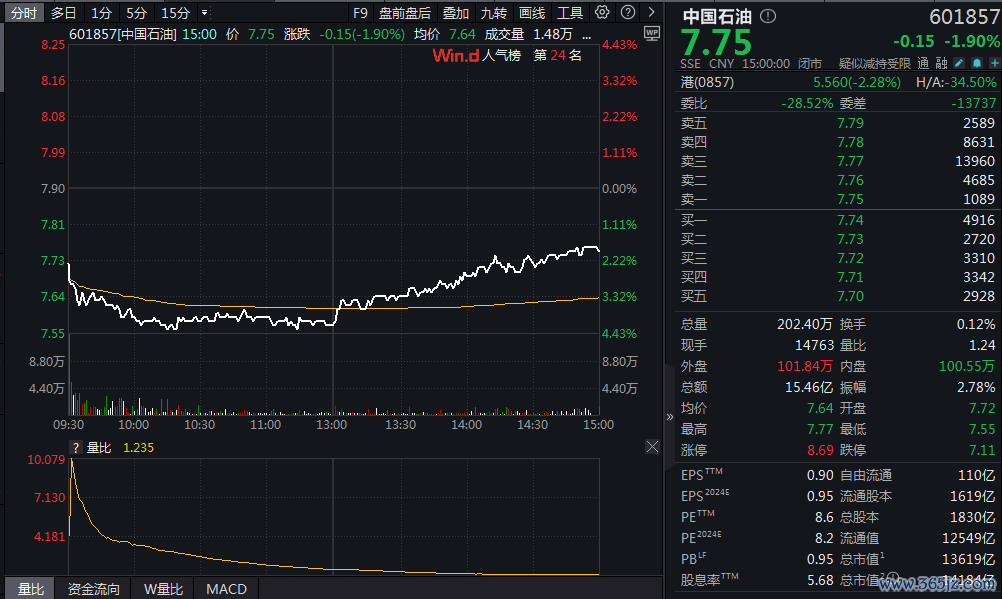Image resolution: width=1002 pixels, height=599 pixels.
Task: Click the question mark icon beside 量比
Action: click(x=75, y=448)
